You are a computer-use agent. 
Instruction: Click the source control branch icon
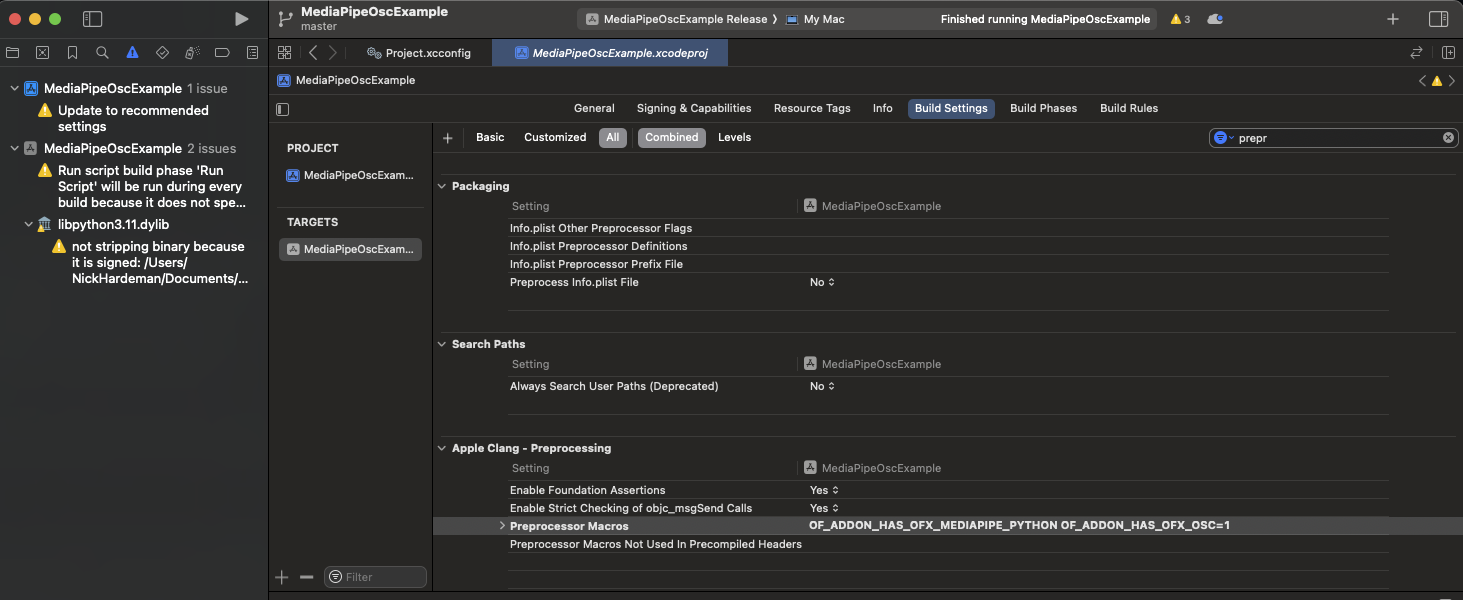pyautogui.click(x=285, y=19)
